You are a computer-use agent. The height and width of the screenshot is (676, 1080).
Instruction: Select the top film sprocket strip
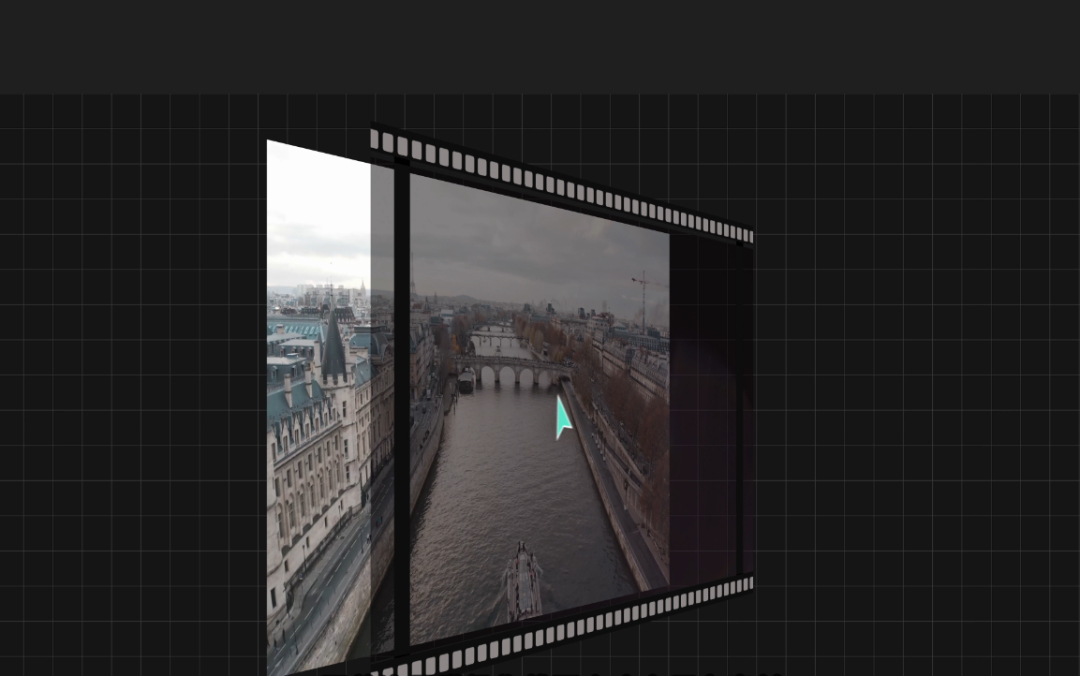click(561, 183)
